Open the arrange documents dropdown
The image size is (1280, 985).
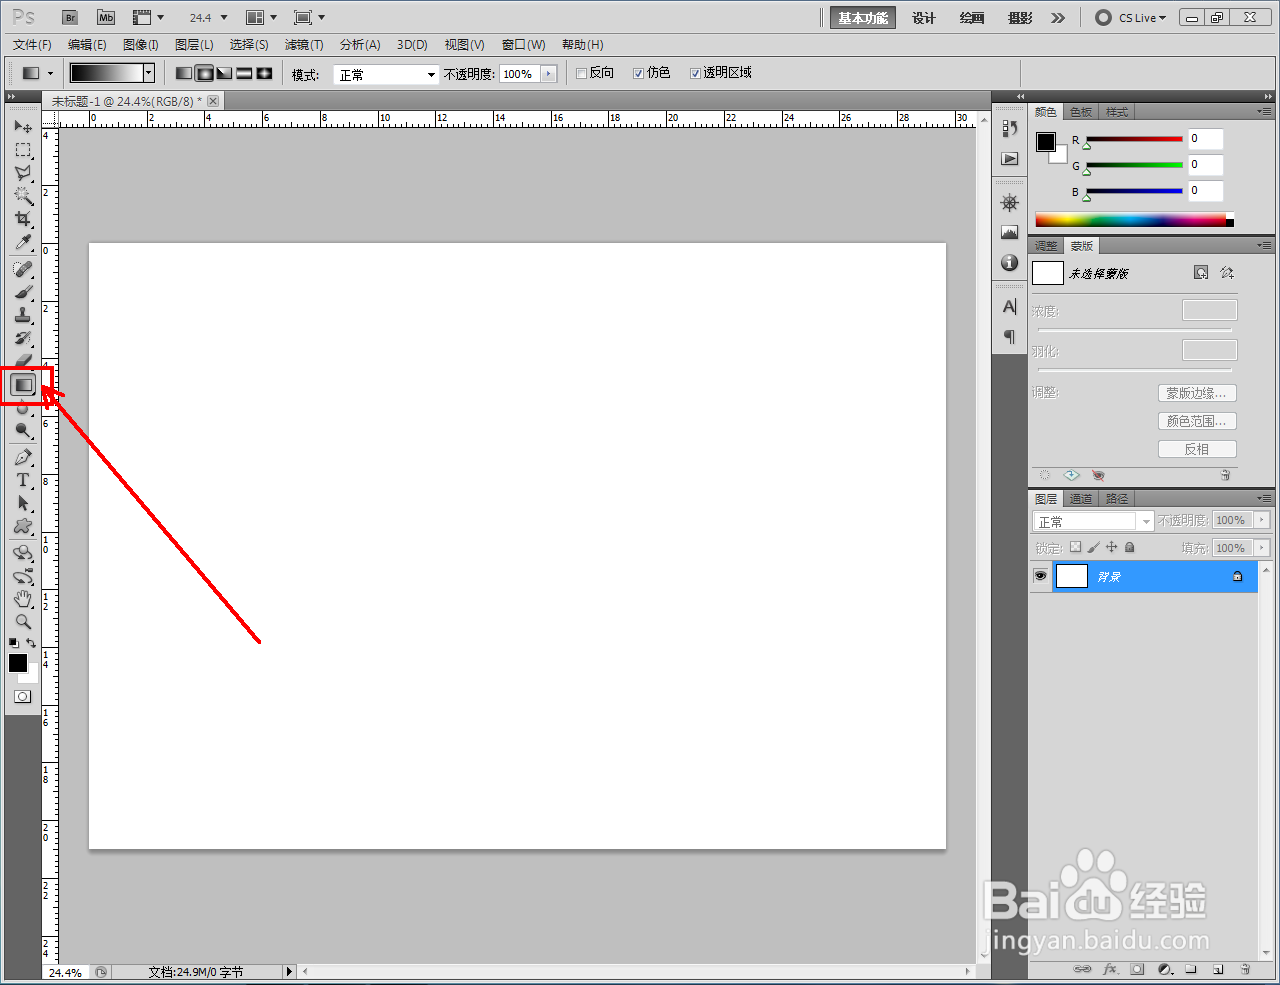262,17
